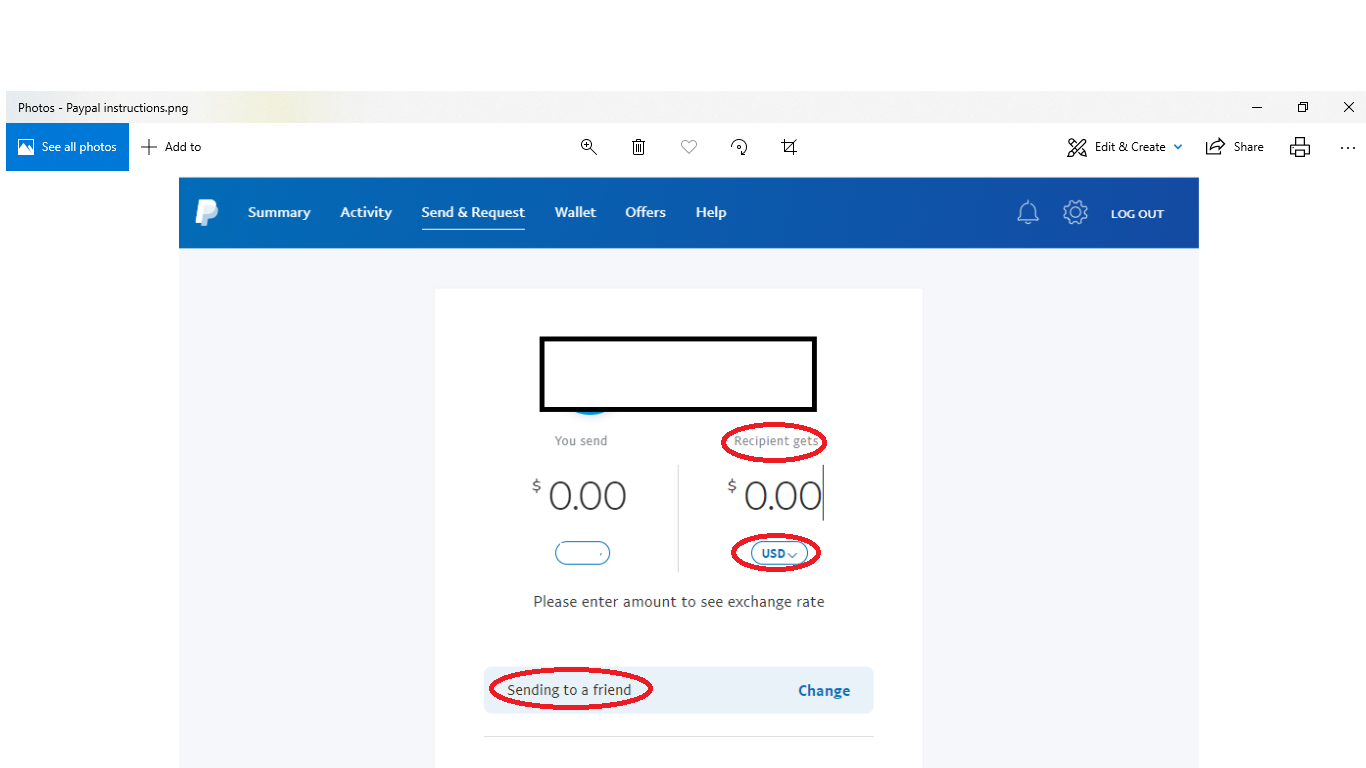Image resolution: width=1366 pixels, height=768 pixels.
Task: Open the Help tab
Action: click(711, 212)
